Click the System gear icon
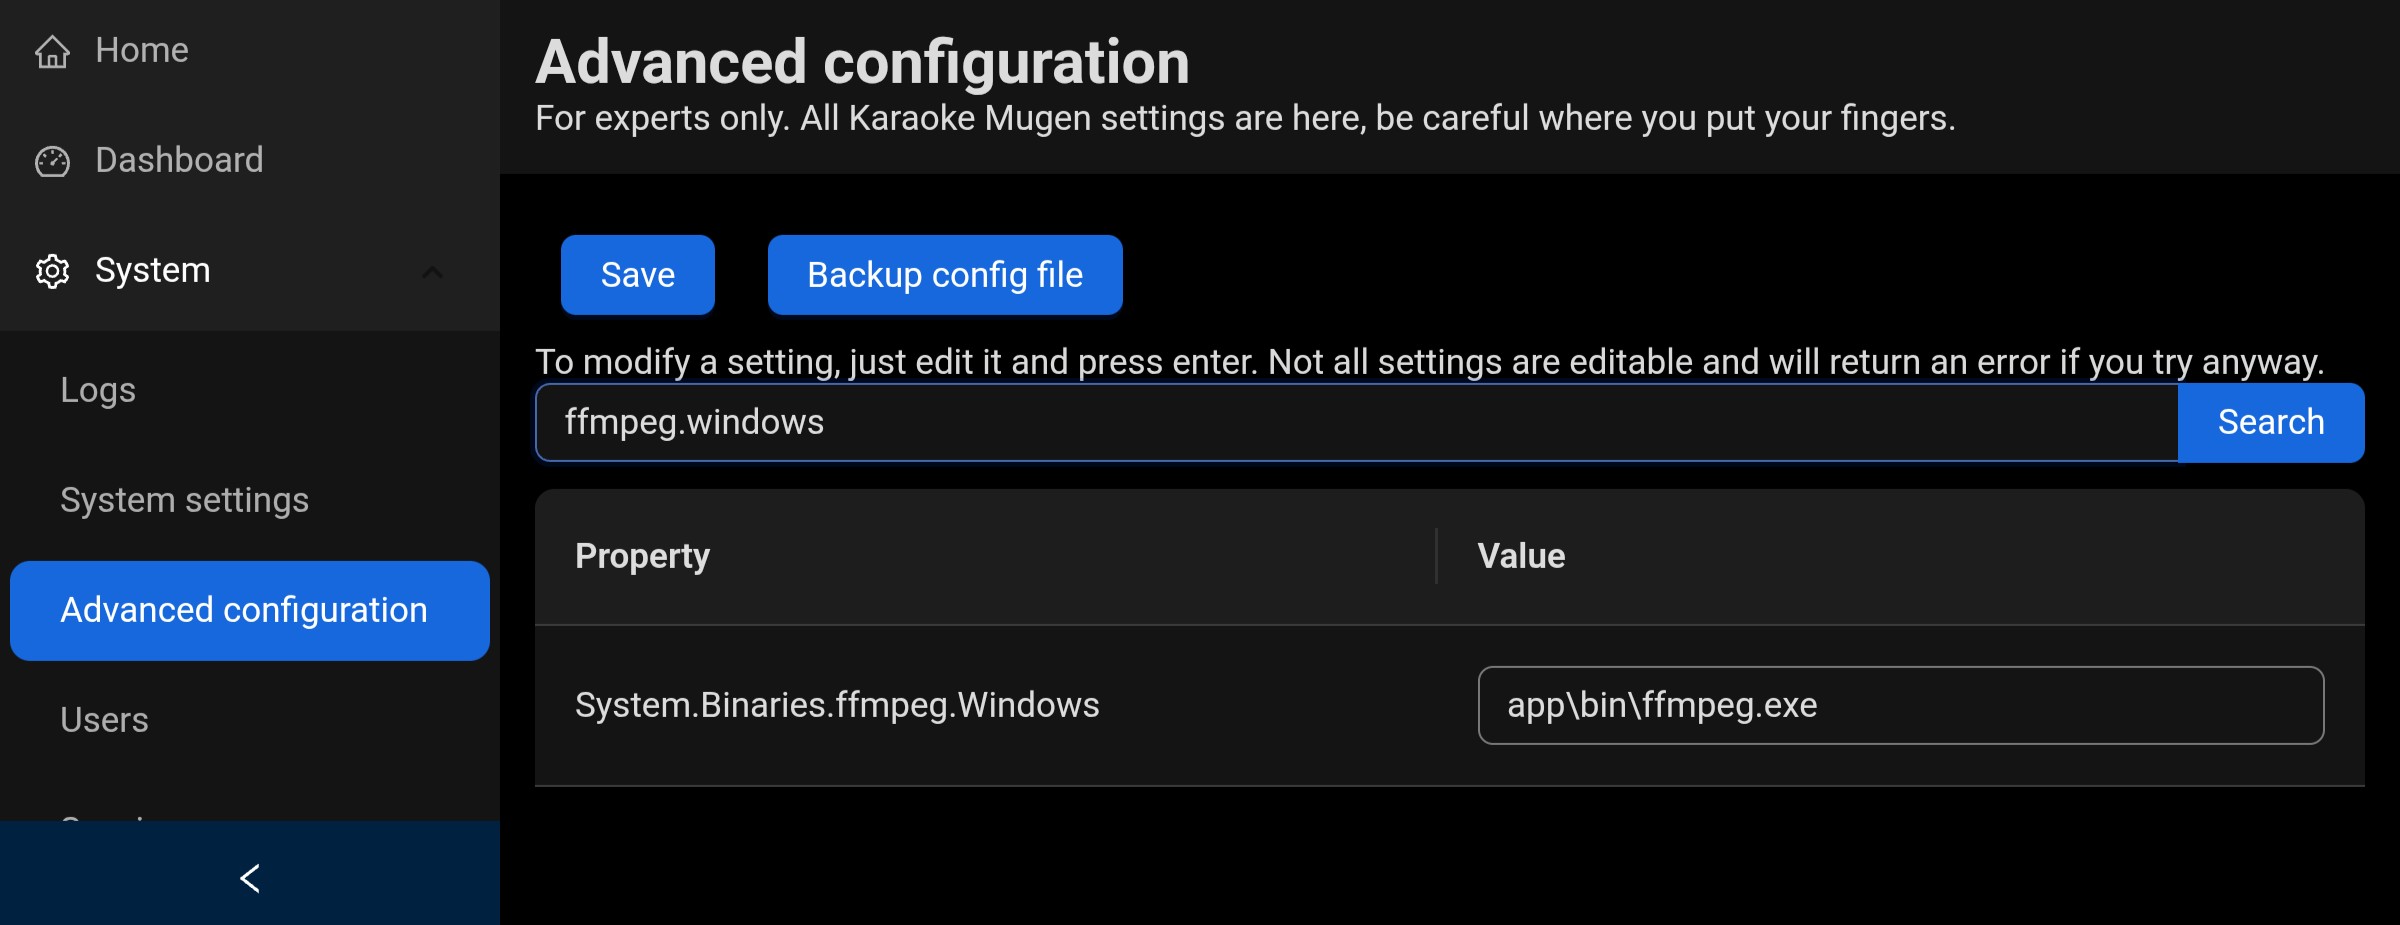The image size is (2400, 925). [x=52, y=271]
